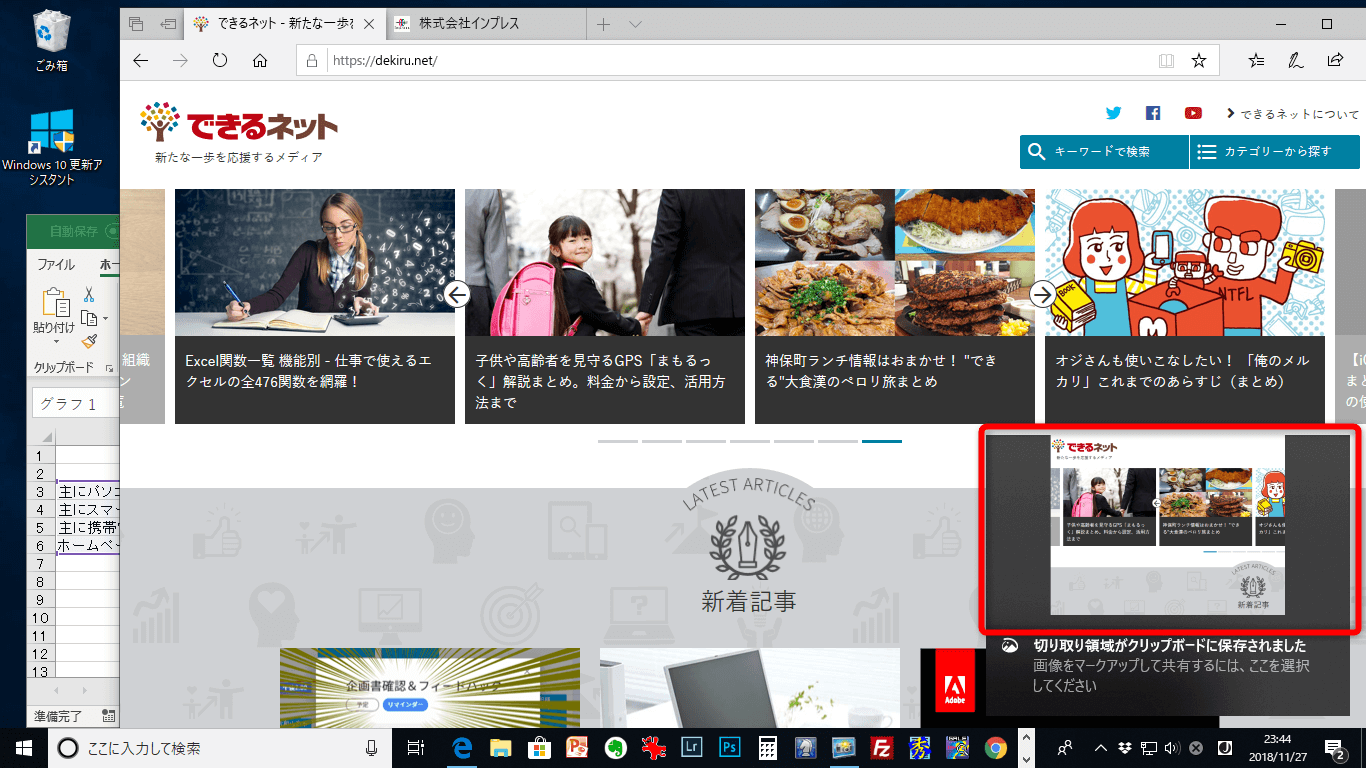
Task: Select the できるネット browser tab
Action: [x=284, y=24]
